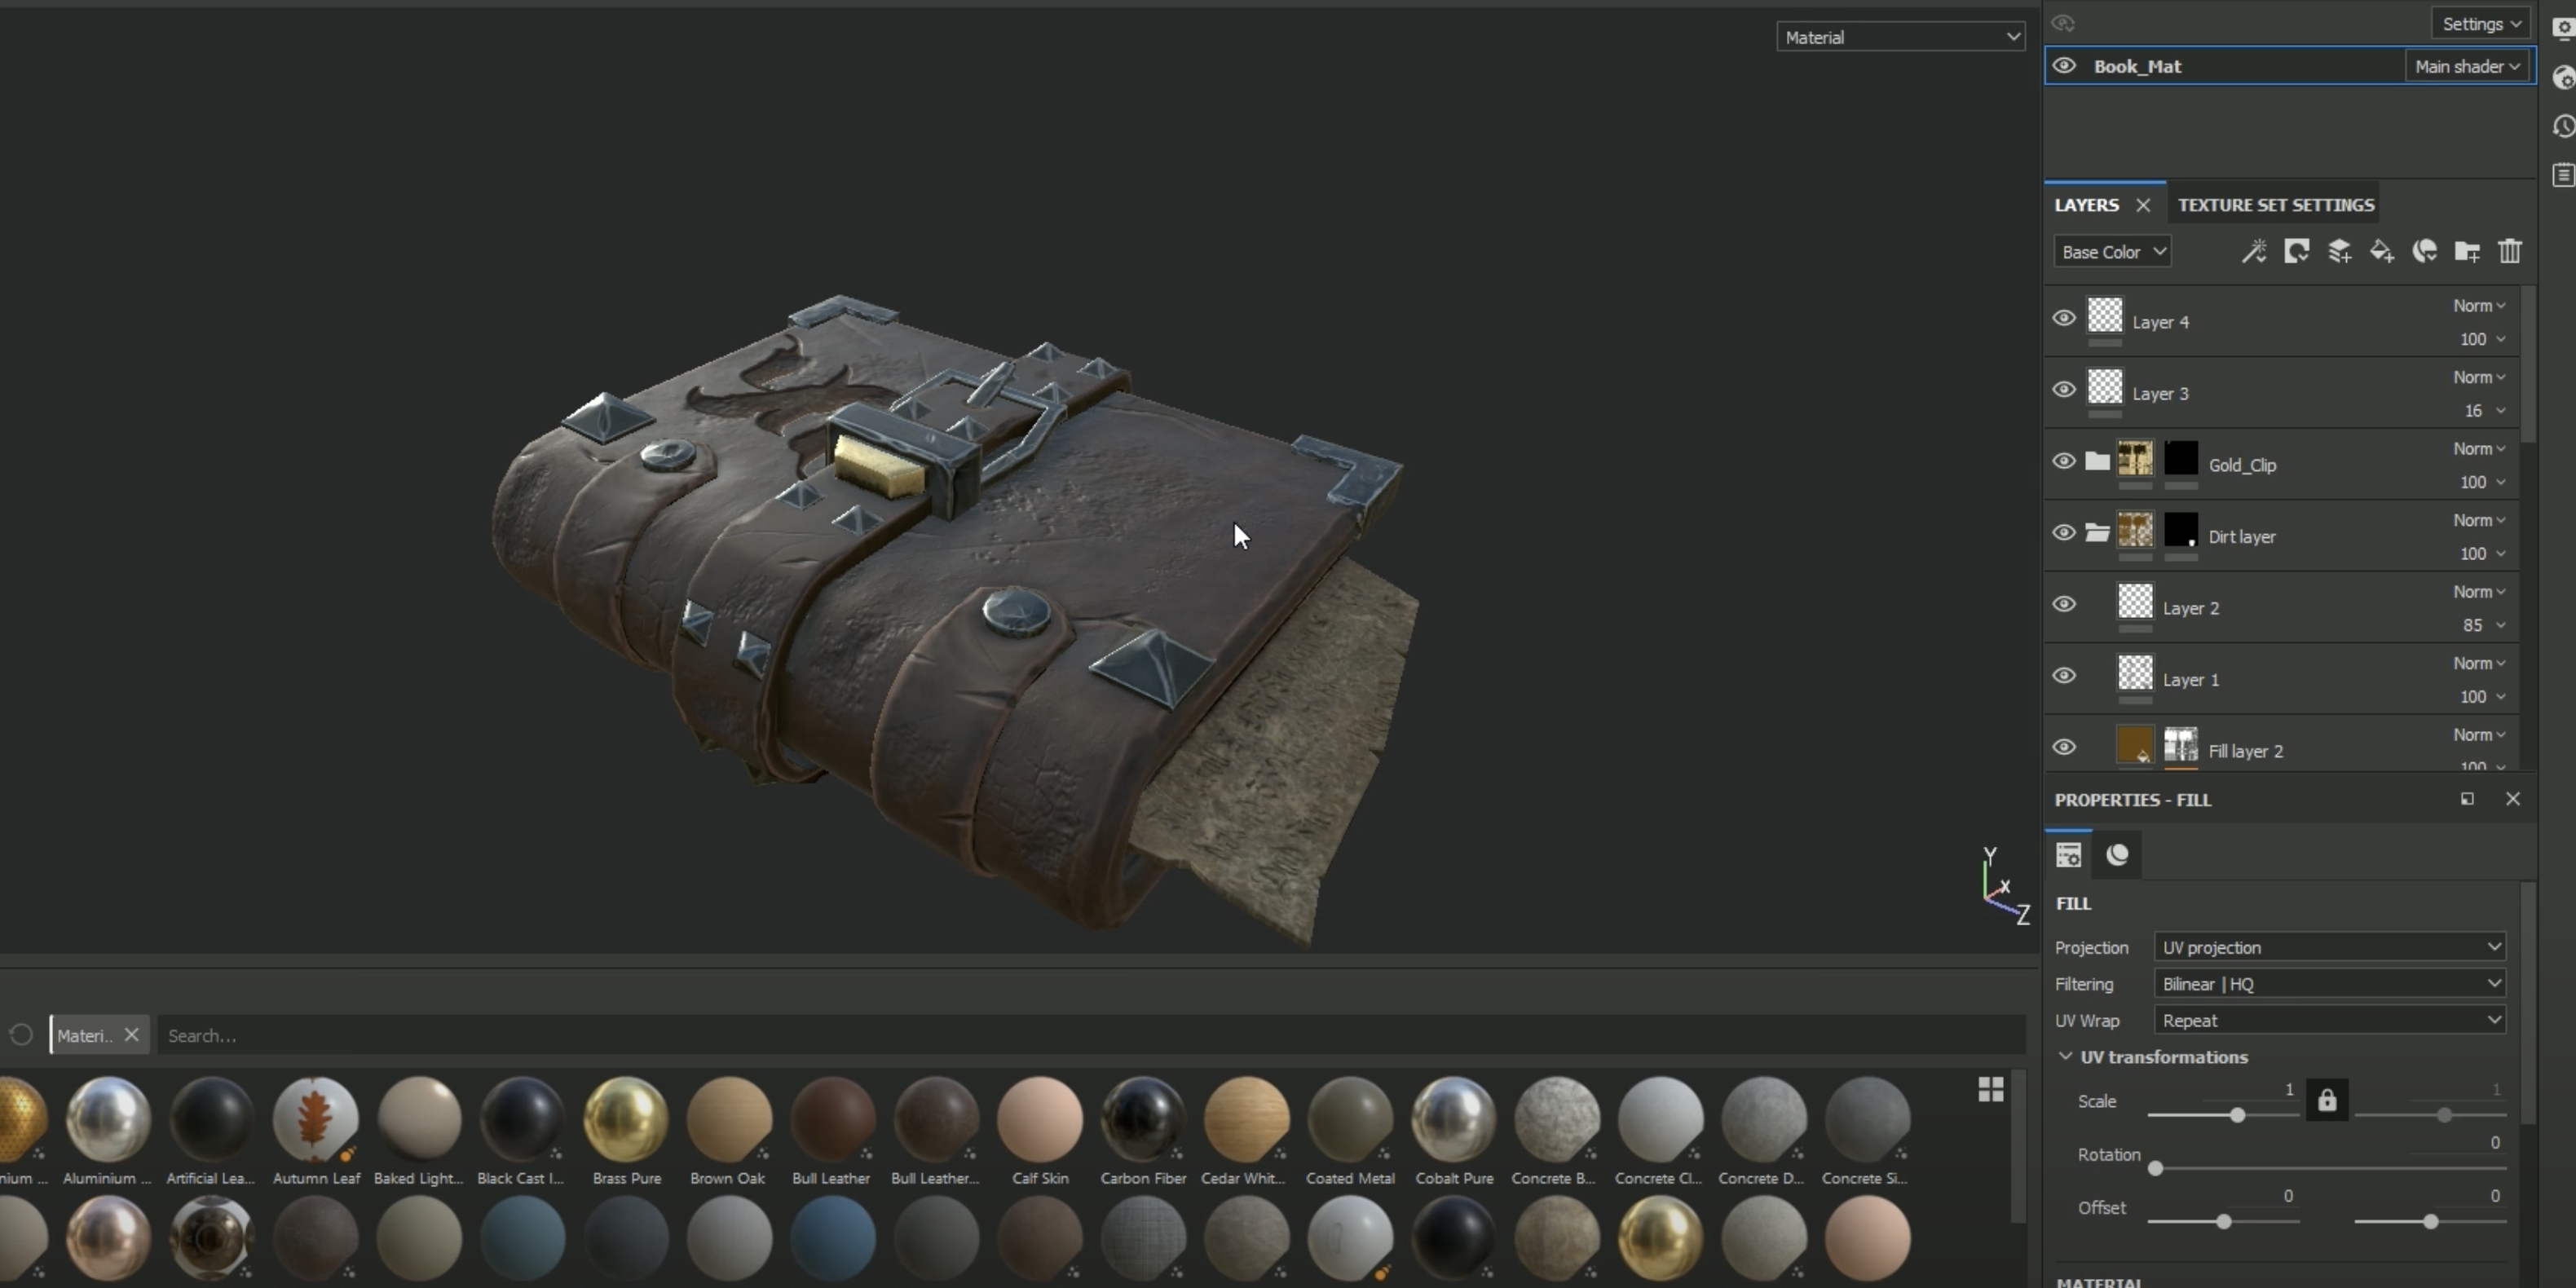Image resolution: width=2576 pixels, height=1288 pixels.
Task: Add a new paint layer
Action: 2339,251
